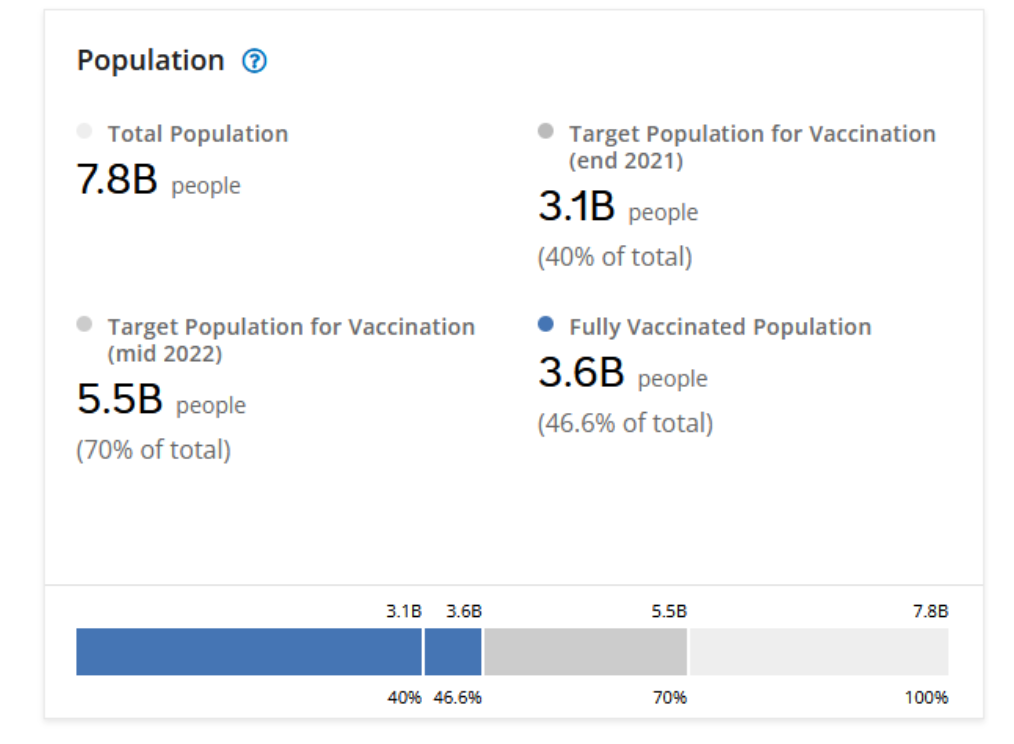This screenshot has width=1014, height=744.
Task: Click the 5.5B marker above the bar
Action: (669, 612)
